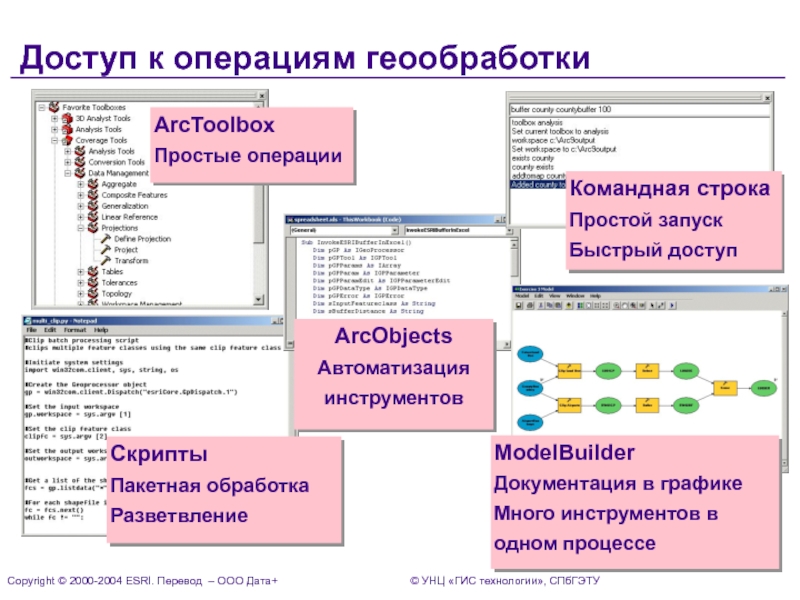
Task: Open the Model menu in ModelBuilder
Action: 520,296
